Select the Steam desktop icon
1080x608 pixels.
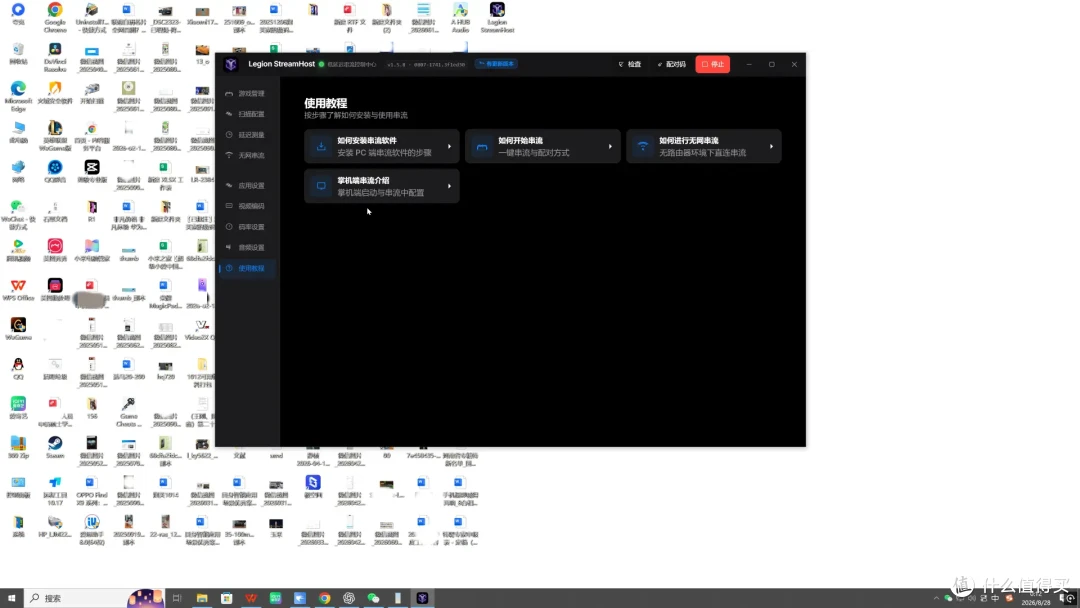pos(54,447)
